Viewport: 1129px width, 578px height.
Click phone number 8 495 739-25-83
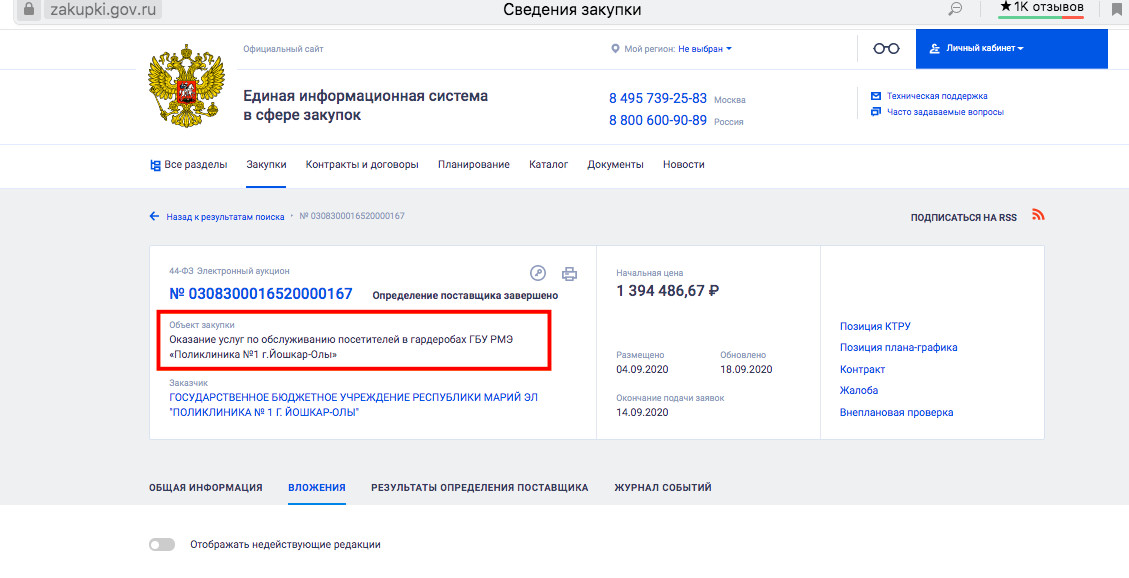point(657,99)
